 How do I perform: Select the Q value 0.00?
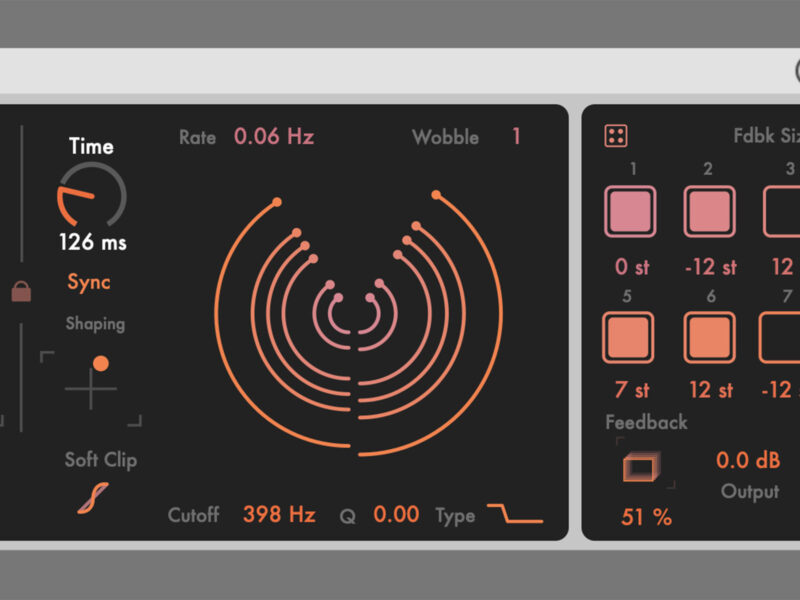point(396,514)
